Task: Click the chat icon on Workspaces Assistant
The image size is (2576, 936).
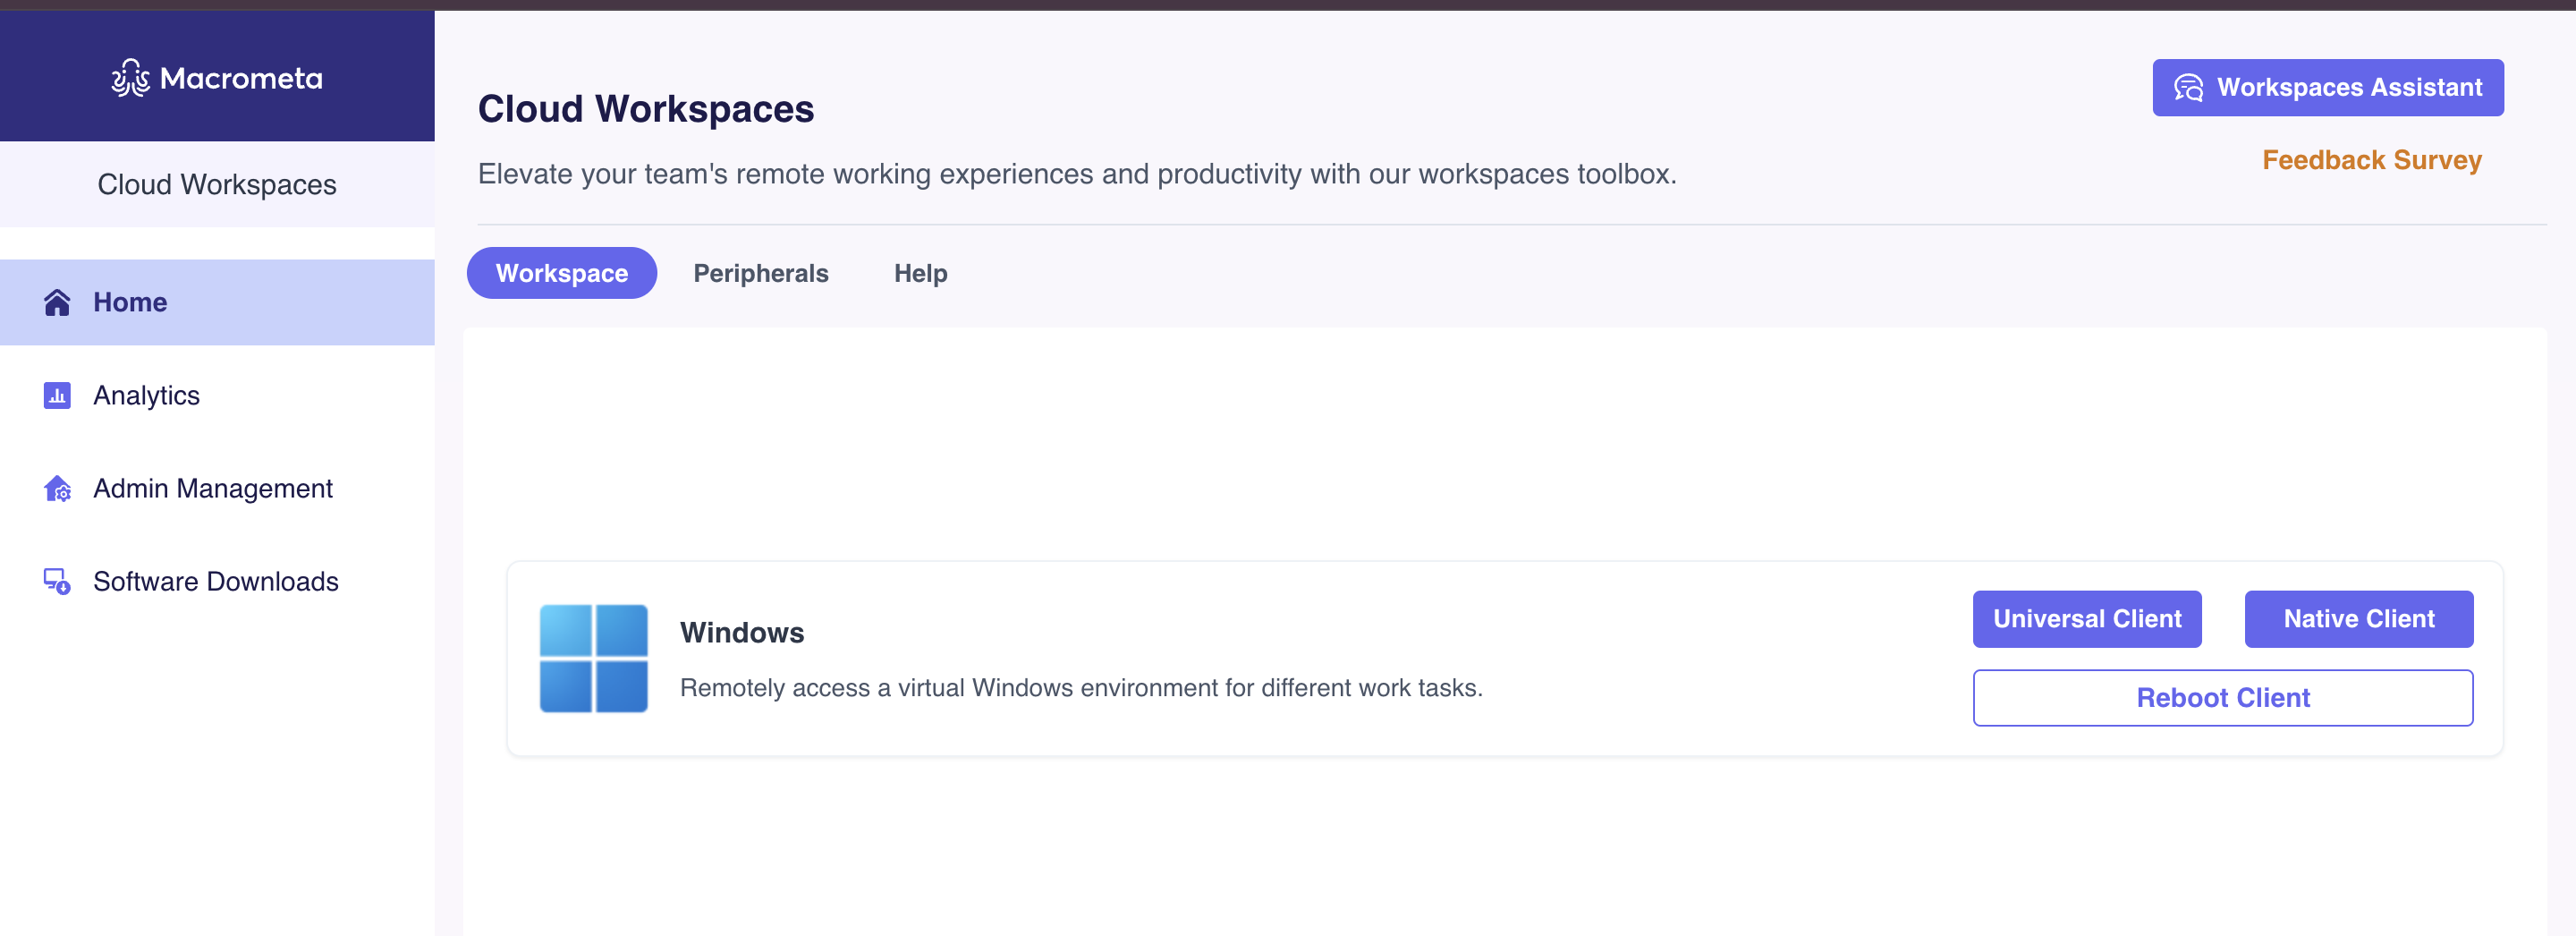Action: pyautogui.click(x=2190, y=87)
